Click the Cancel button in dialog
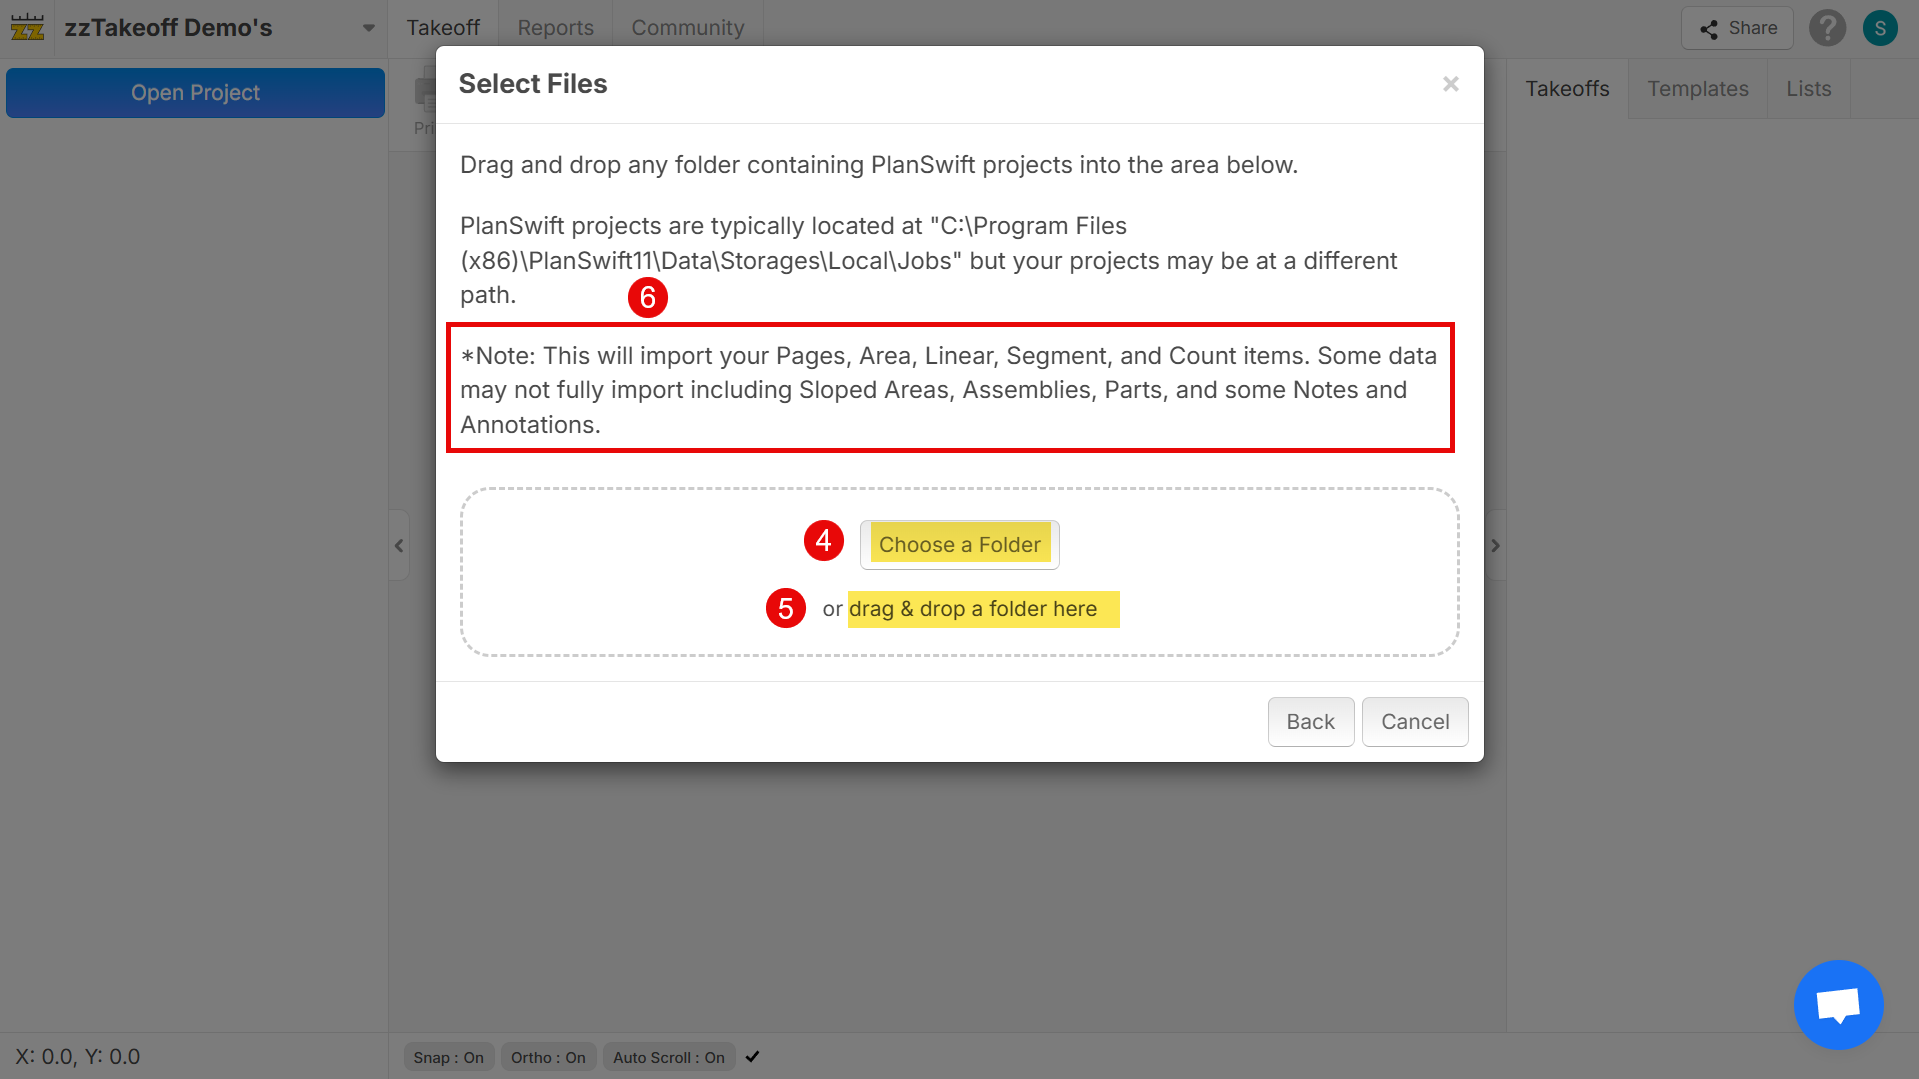 click(x=1415, y=722)
